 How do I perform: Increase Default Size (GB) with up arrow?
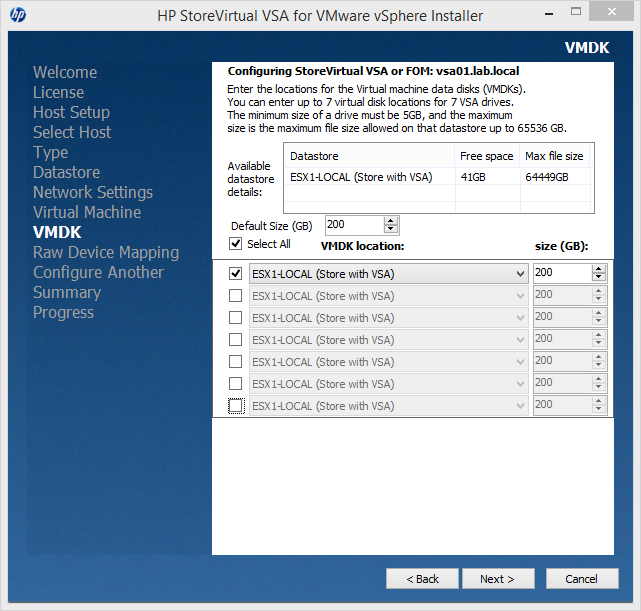click(x=391, y=221)
